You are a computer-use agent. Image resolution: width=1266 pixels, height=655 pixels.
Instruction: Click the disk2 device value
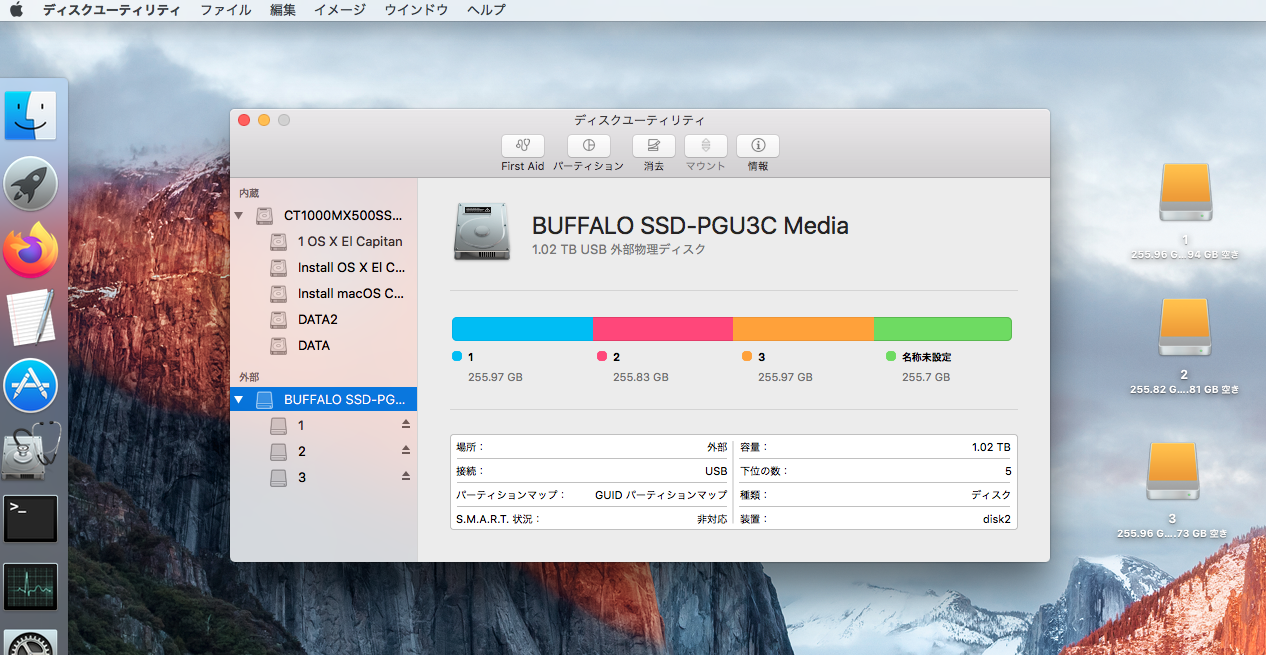[997, 519]
